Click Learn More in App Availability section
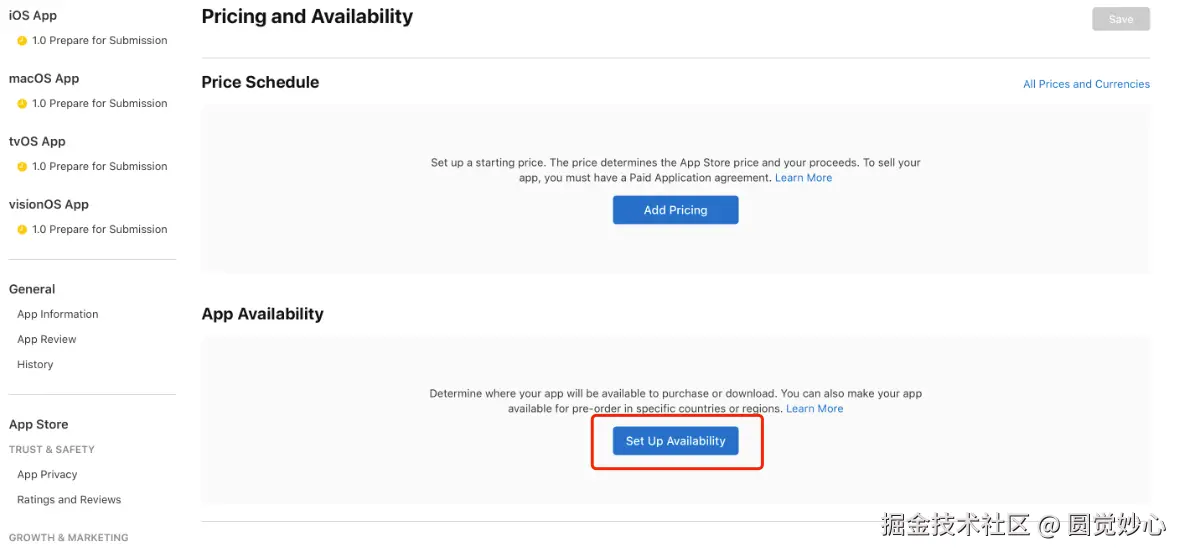 tap(814, 409)
